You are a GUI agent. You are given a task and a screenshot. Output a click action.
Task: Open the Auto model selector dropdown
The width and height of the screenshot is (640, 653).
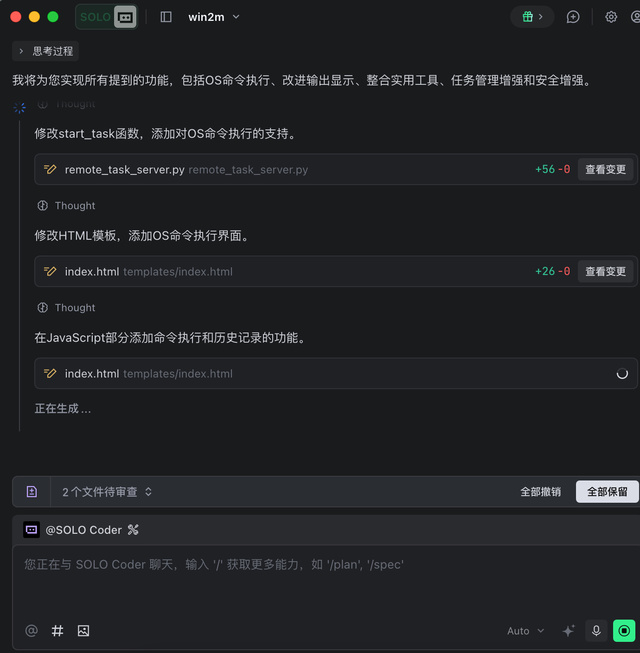tap(525, 631)
